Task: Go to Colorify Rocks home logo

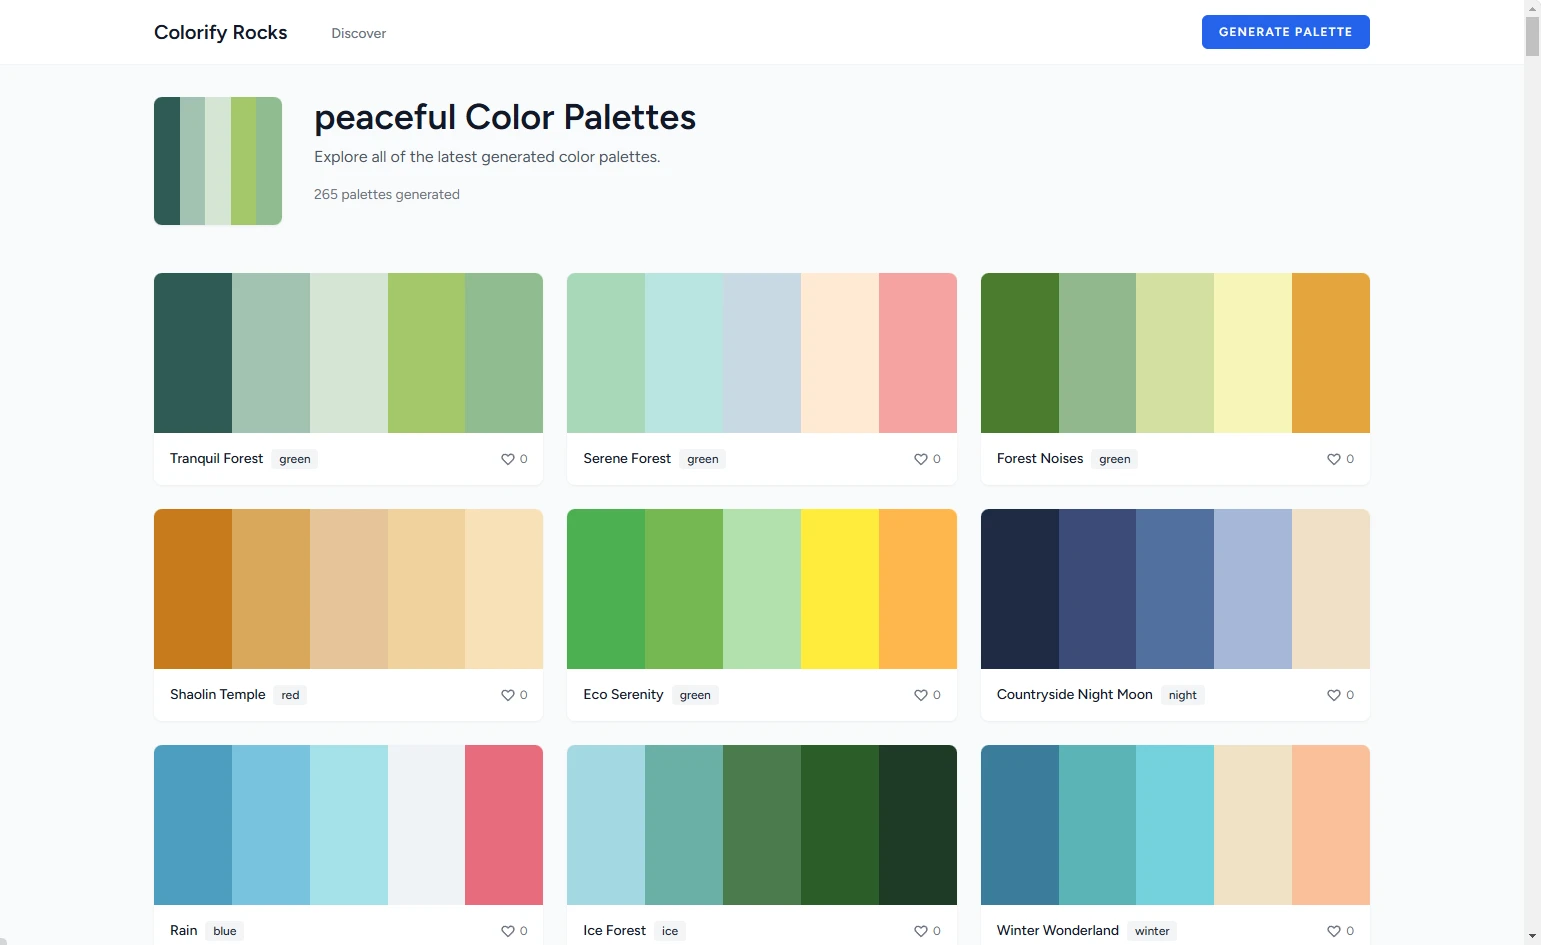Action: [220, 32]
